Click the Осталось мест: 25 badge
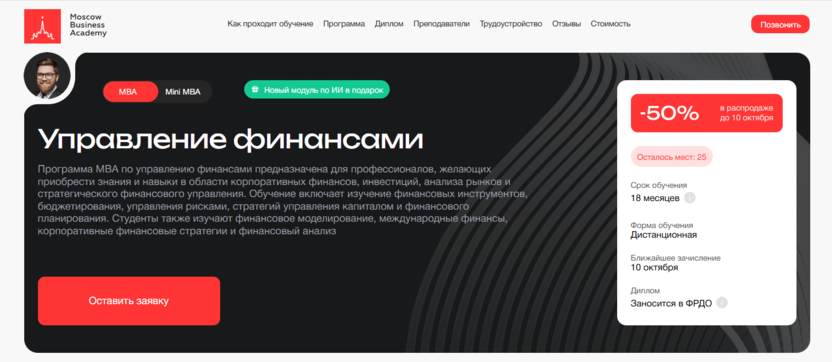This screenshot has height=362, width=832. tap(672, 157)
